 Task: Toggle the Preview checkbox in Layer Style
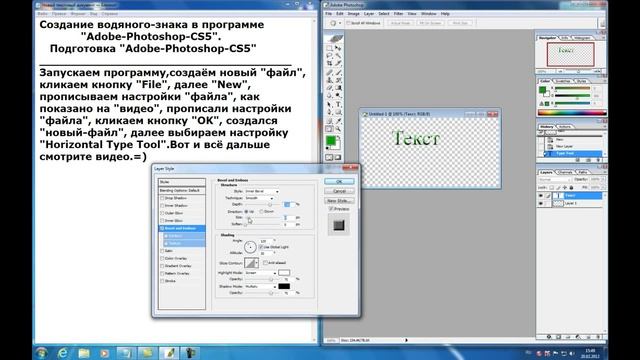331,209
